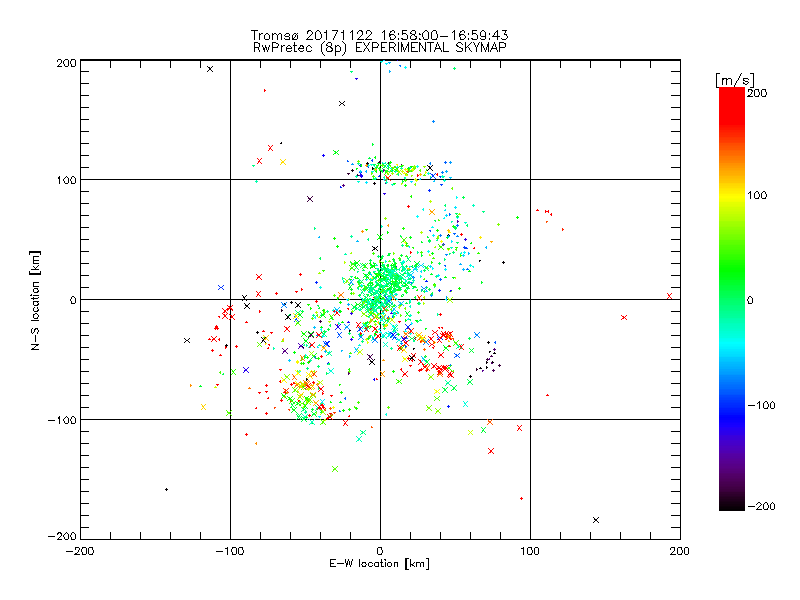Click the title 'Tromsø 20171122 16:58:00-16:59:43'
Screen dimensions: 800x600
[x=379, y=35]
